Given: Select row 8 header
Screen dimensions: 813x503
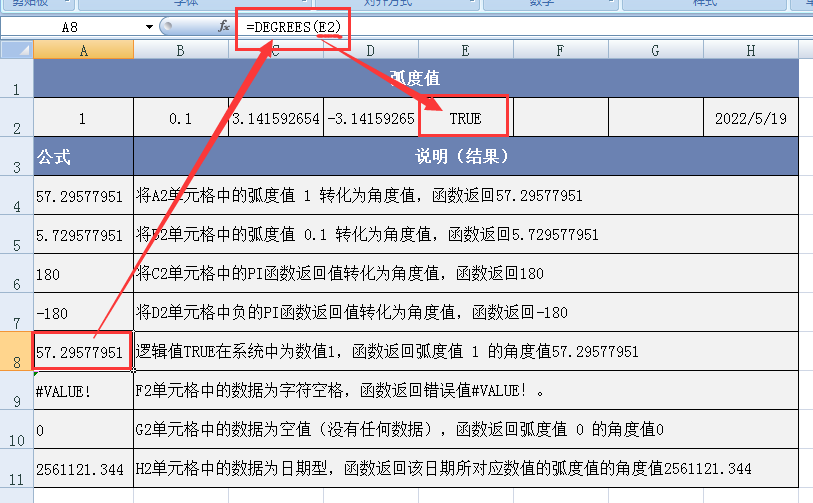Looking at the screenshot, I should point(17,351).
